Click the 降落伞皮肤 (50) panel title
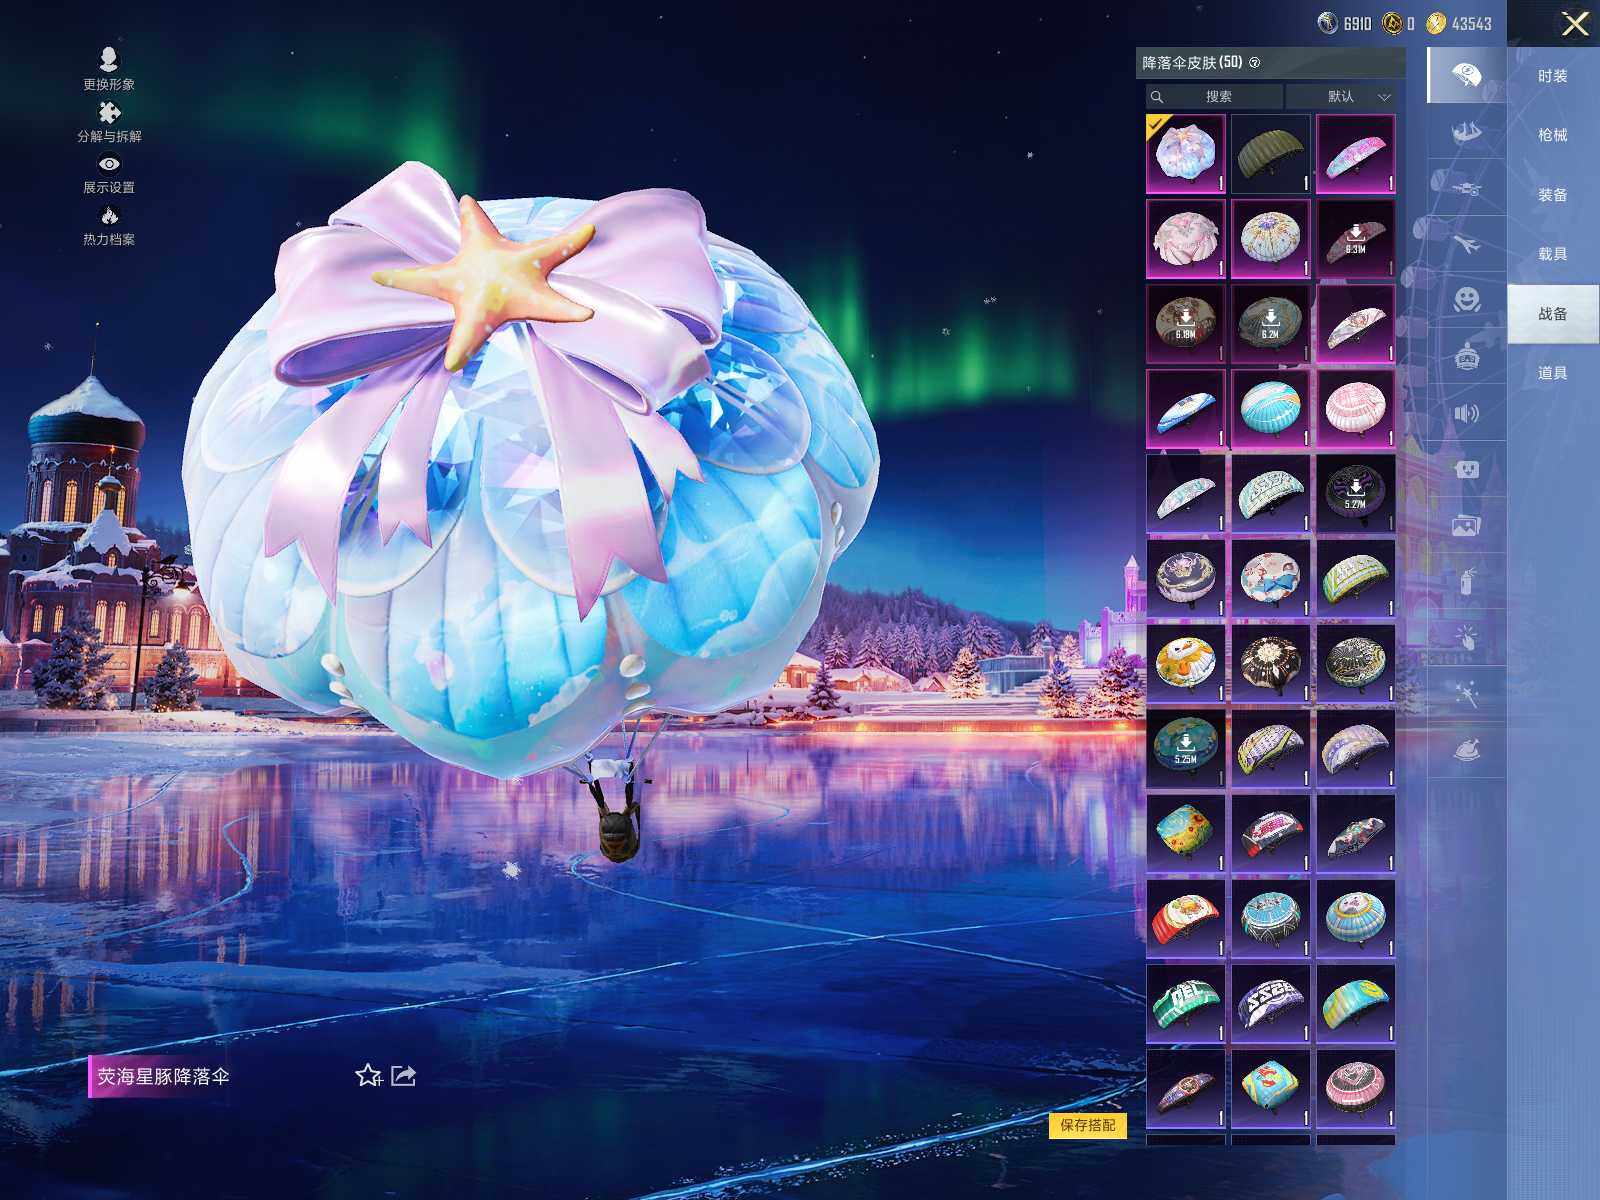Screen dimensions: 1600x1200 tap(1192, 63)
